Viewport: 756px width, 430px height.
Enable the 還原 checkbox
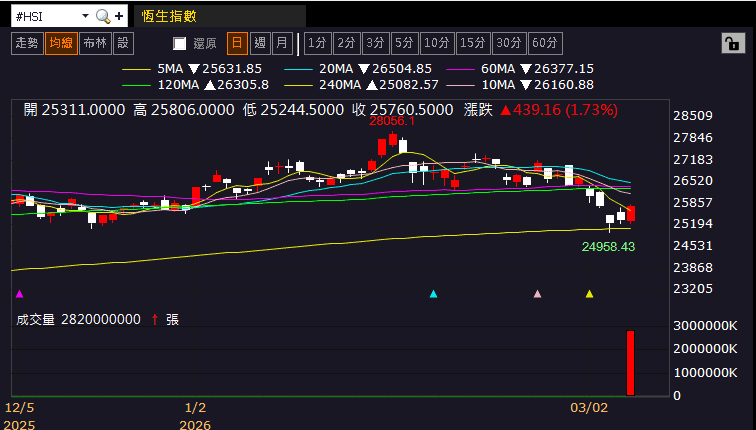[179, 44]
